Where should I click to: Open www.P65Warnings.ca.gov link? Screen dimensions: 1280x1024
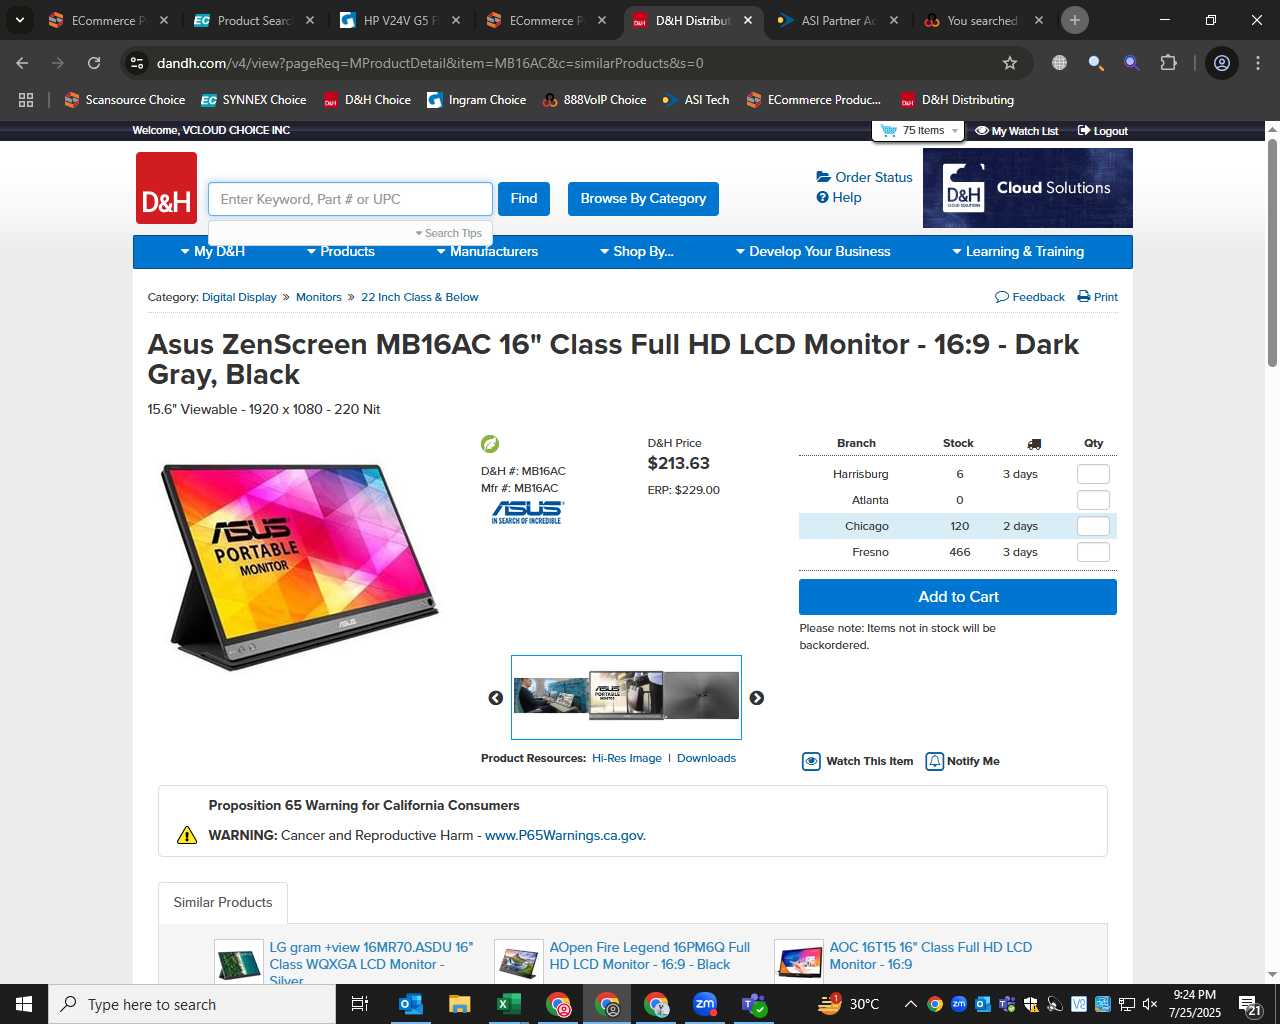click(x=565, y=835)
